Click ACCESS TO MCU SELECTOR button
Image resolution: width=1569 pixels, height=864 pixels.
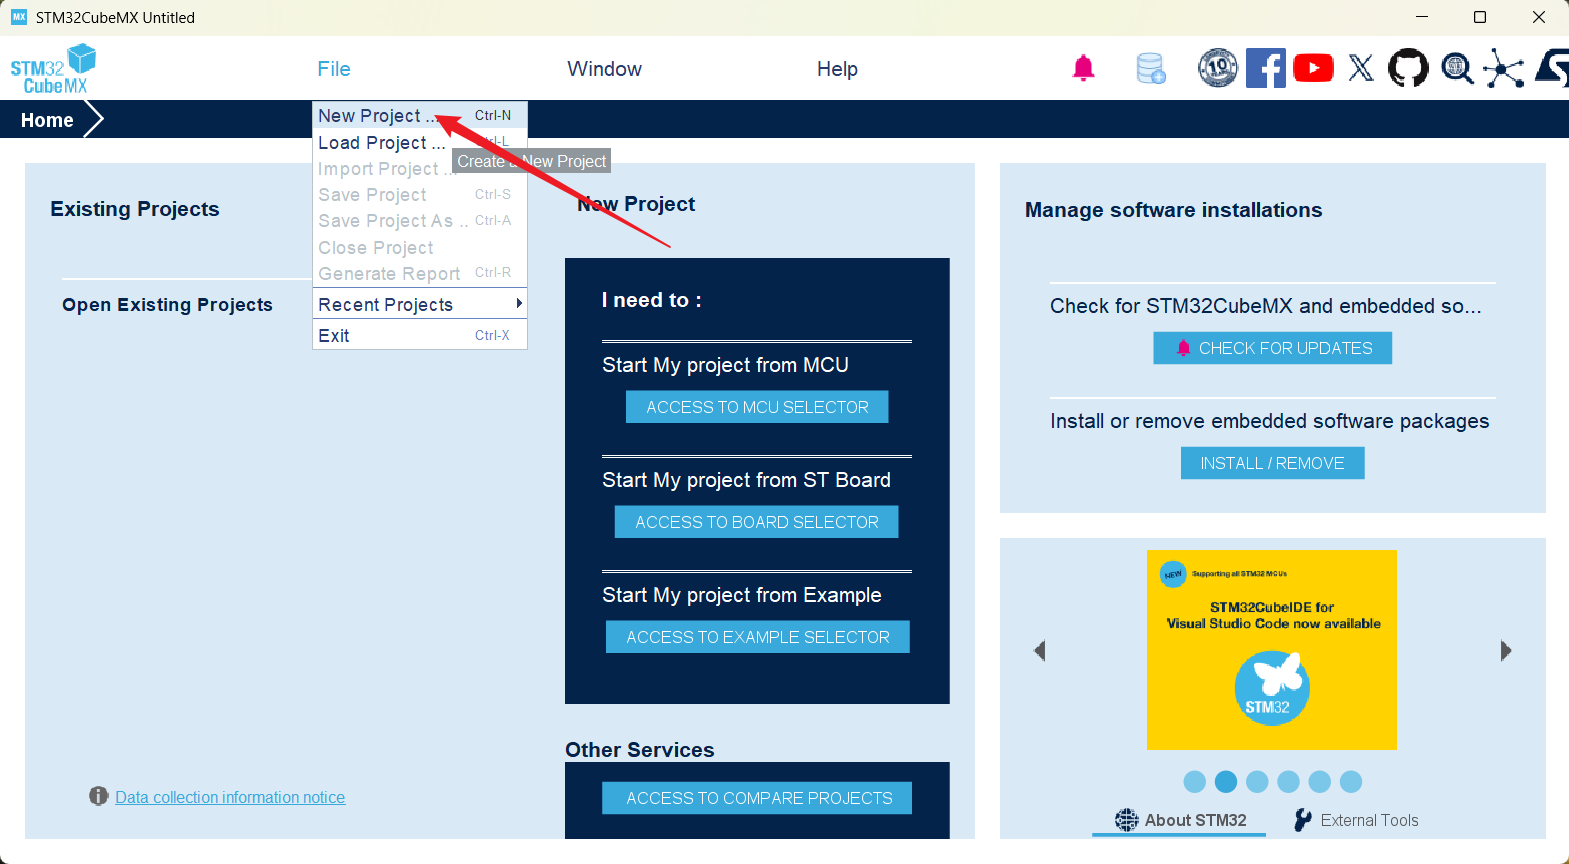757,407
